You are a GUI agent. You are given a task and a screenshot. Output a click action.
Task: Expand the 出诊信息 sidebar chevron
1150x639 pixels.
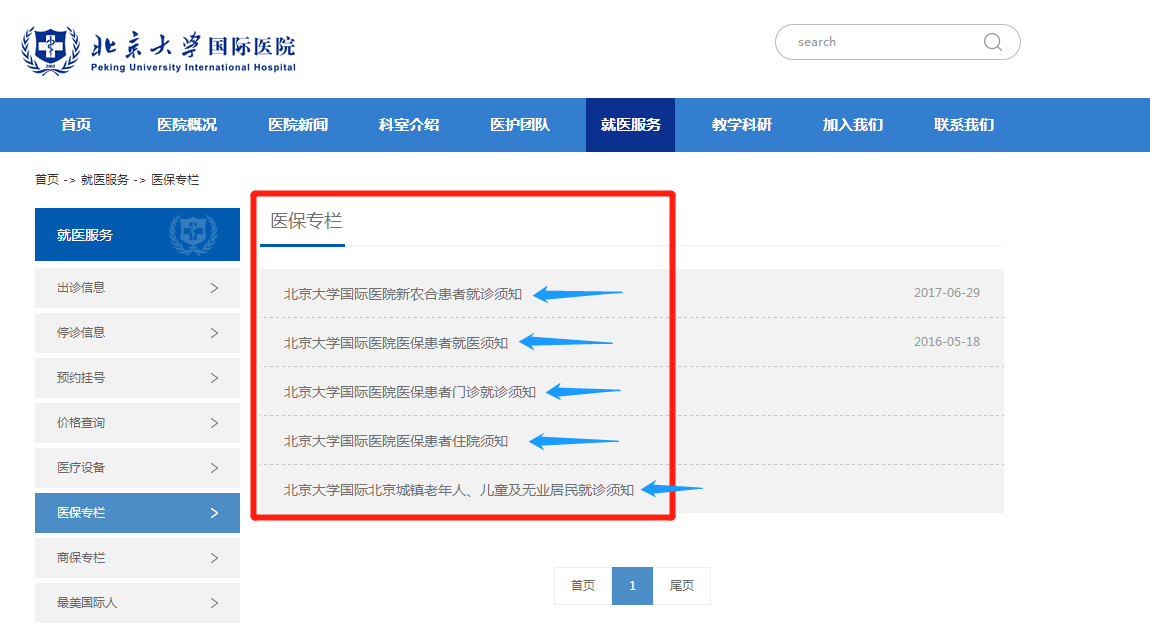(214, 288)
